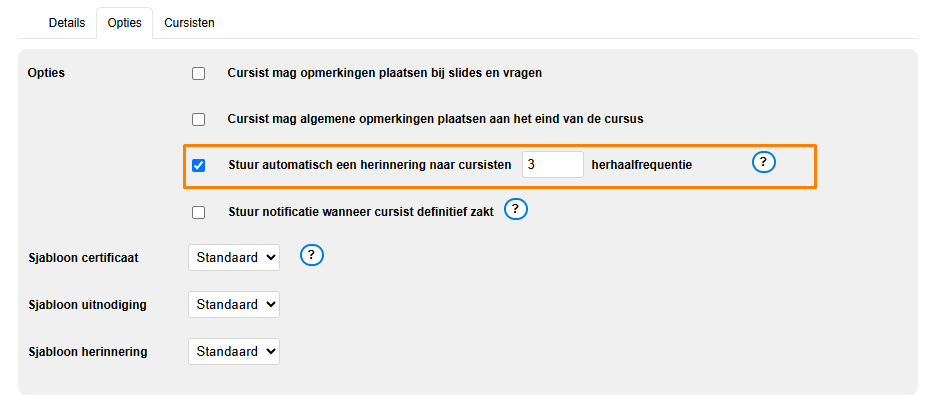Click label text 'Cursist mag opmerkingen plaatsen bij slides'
The image size is (934, 419).
pyautogui.click(x=385, y=73)
